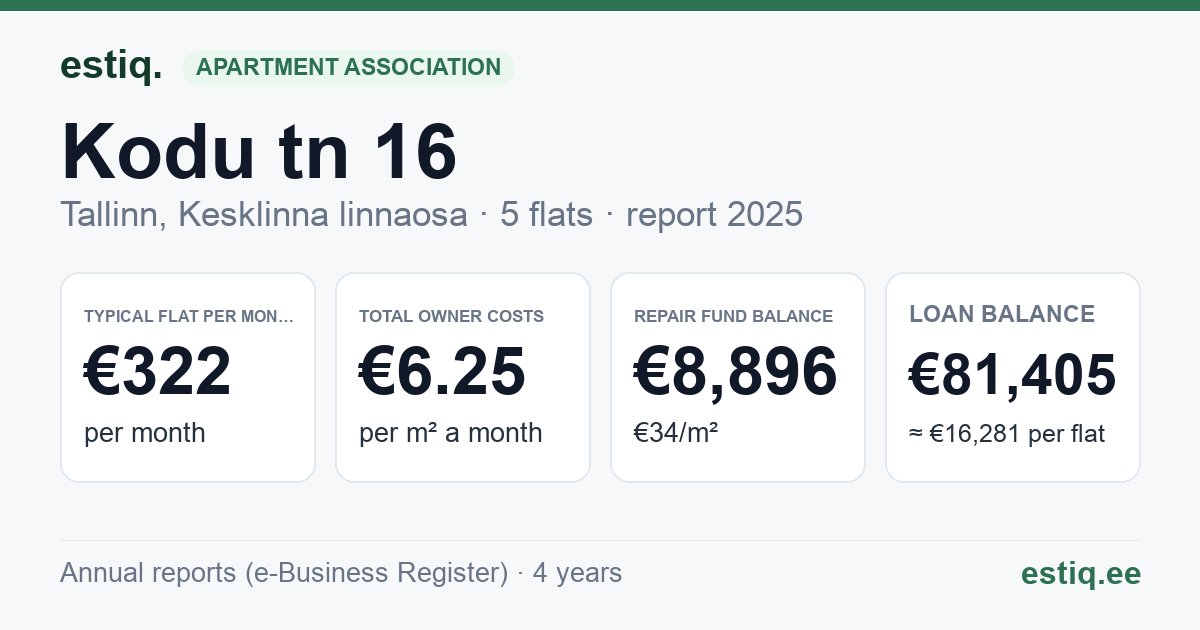Image resolution: width=1200 pixels, height=630 pixels.
Task: Click '≈ €16,281 per flat' caption
Action: (x=1007, y=434)
